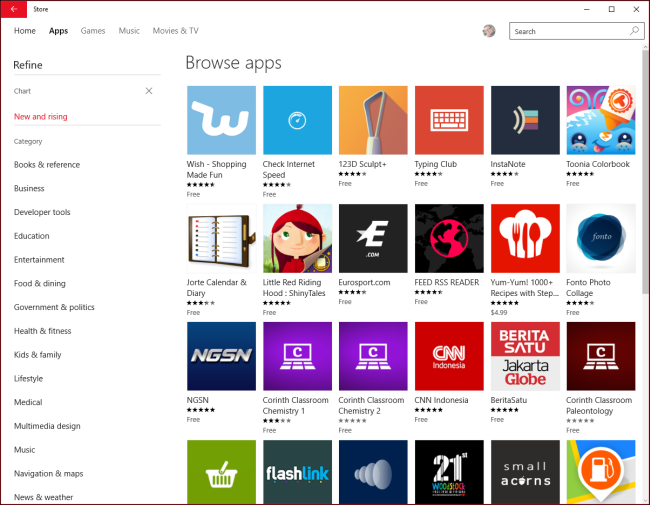Filter by Kids & family category
Viewport: 650px width, 505px height.
click(x=38, y=355)
